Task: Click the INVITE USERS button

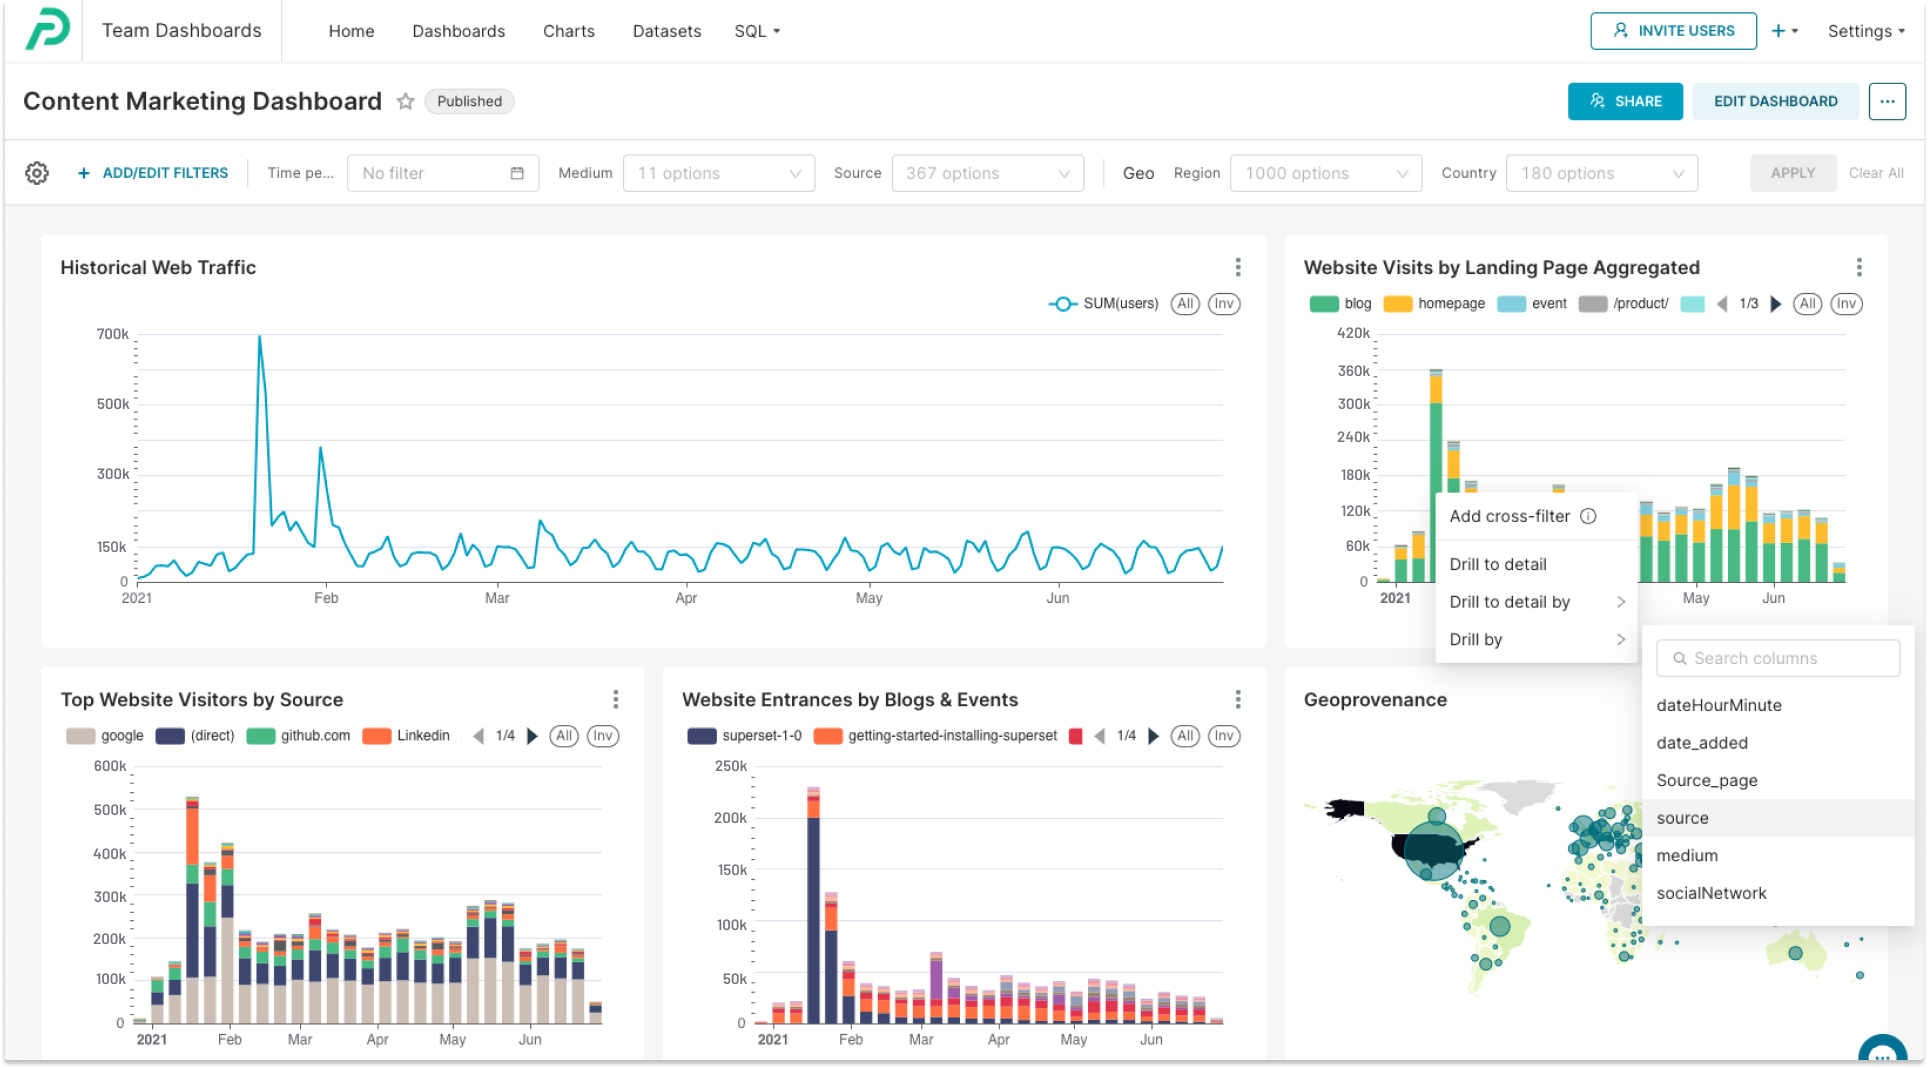Action: point(1673,31)
